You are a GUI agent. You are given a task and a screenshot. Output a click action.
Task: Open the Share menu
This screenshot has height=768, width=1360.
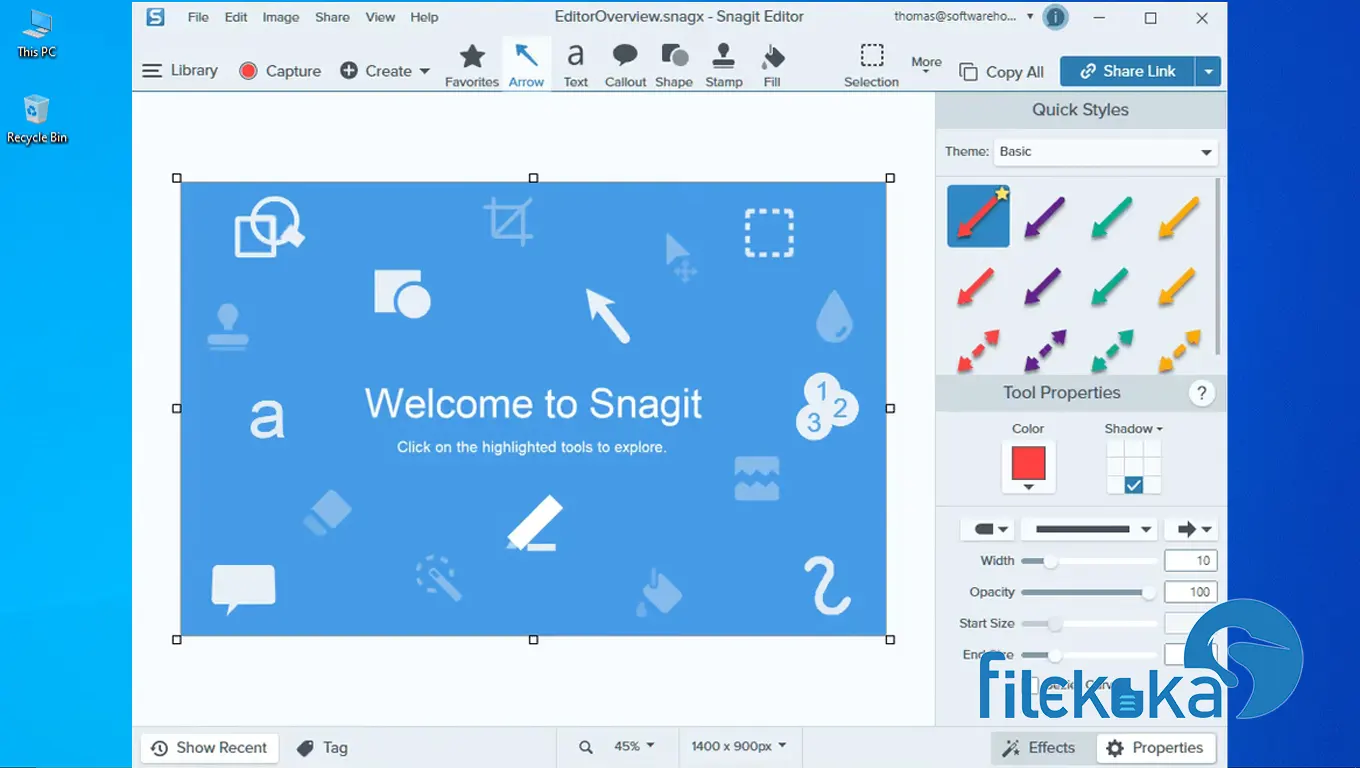(332, 17)
